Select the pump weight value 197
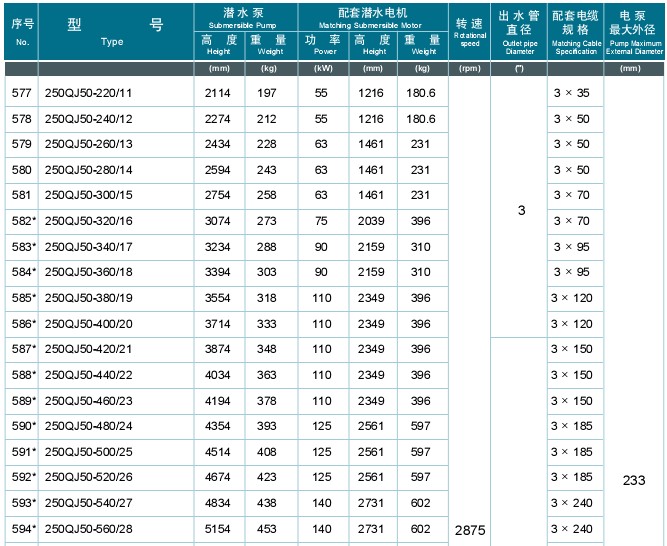 pos(266,93)
